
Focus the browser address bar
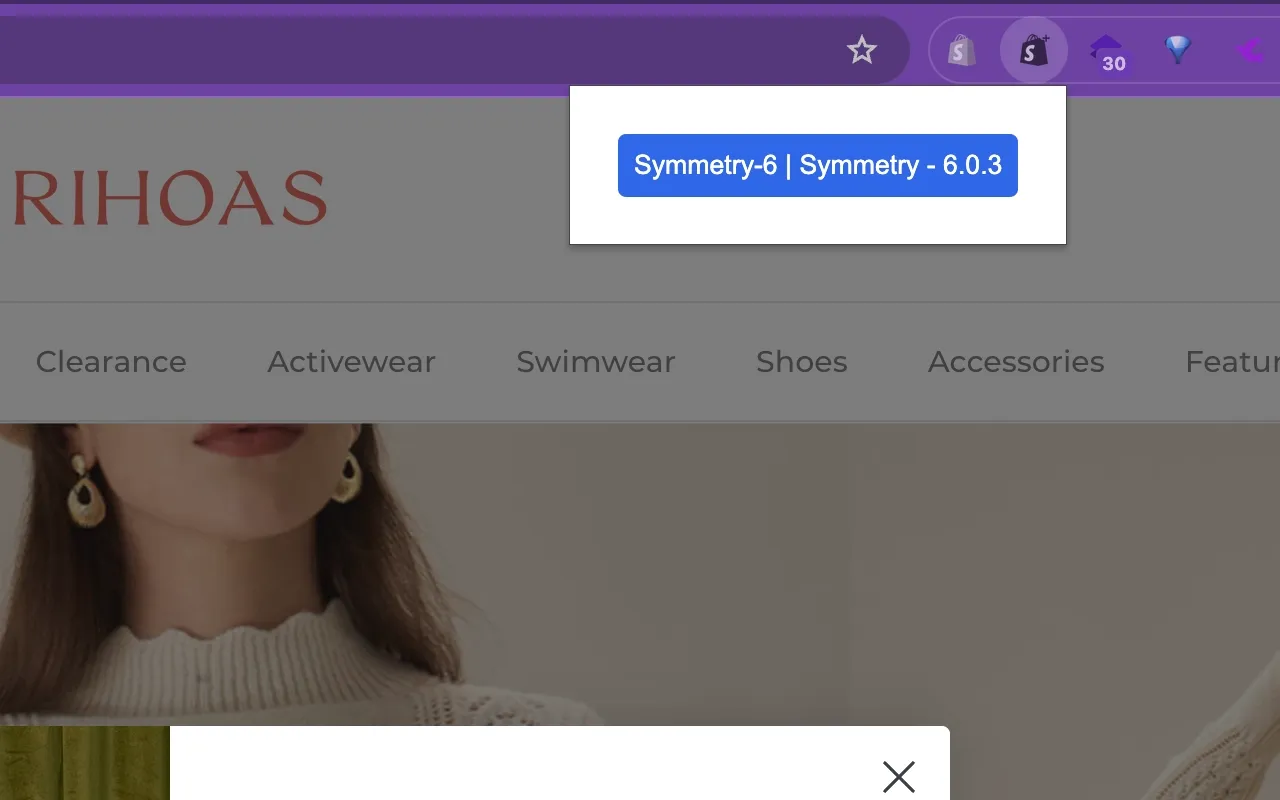click(400, 50)
